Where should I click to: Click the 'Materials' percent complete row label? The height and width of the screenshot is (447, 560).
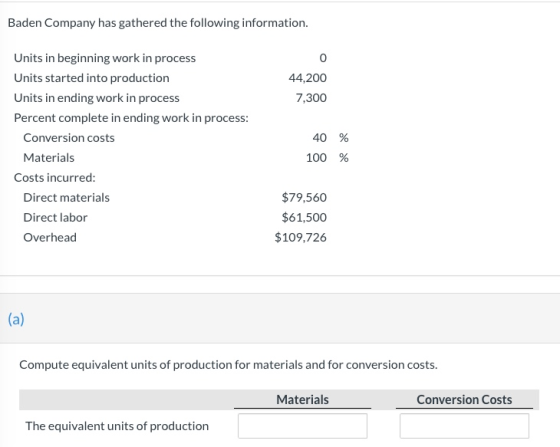pos(49,158)
